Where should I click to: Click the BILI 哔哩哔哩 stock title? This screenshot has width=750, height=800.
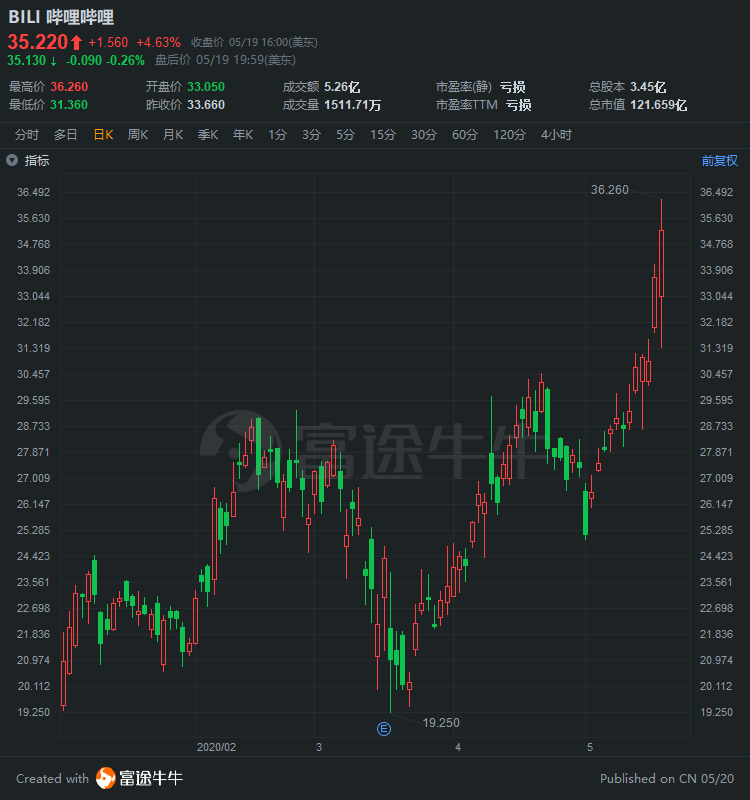pos(61,17)
